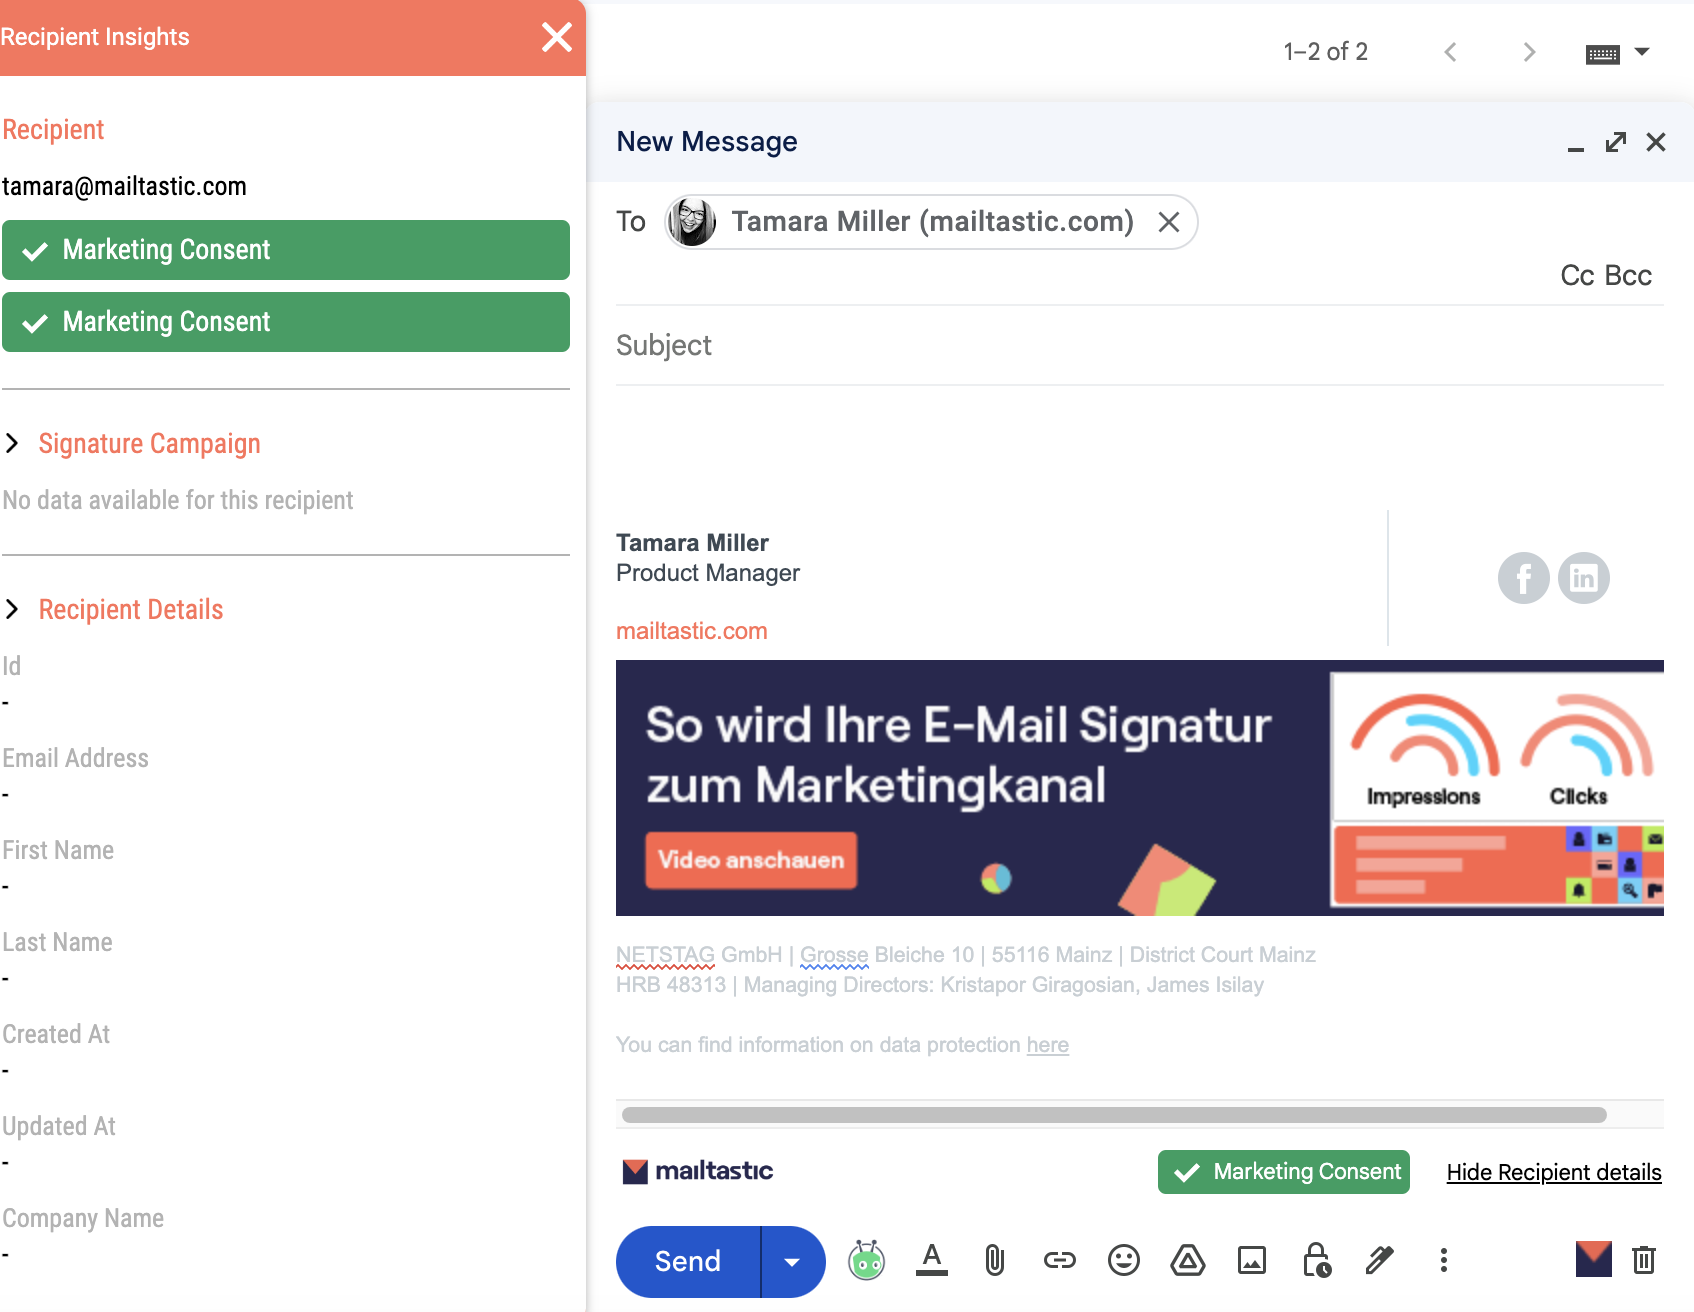
Task: Click the Subject input field
Action: [x=1140, y=346]
